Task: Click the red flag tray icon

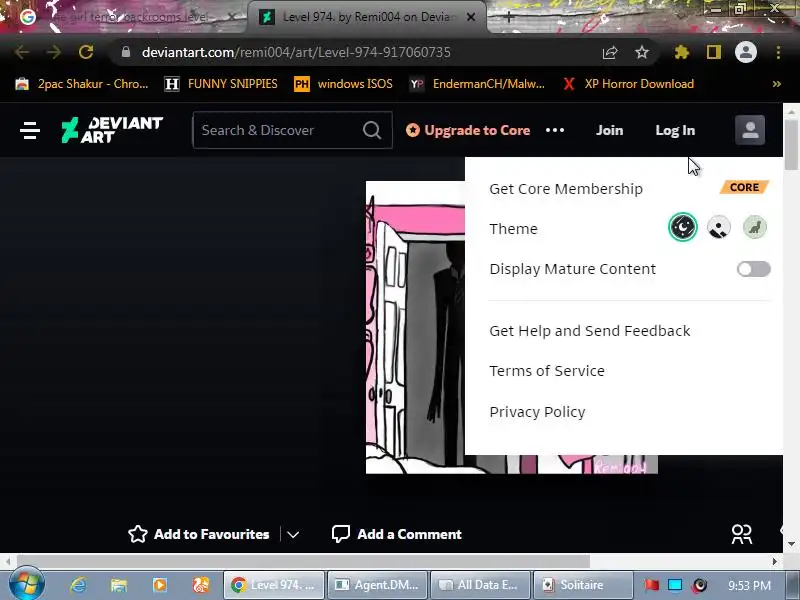Action: (651, 585)
